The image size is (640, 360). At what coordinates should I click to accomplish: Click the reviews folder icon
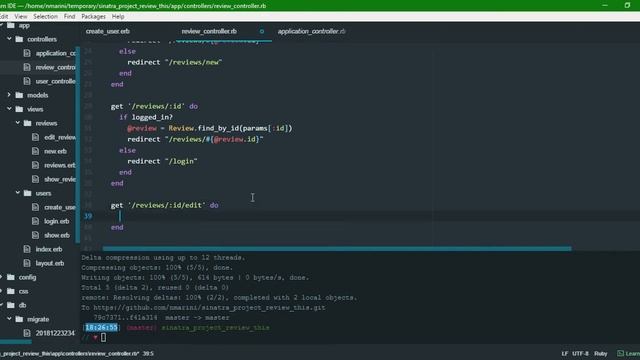click(27, 123)
